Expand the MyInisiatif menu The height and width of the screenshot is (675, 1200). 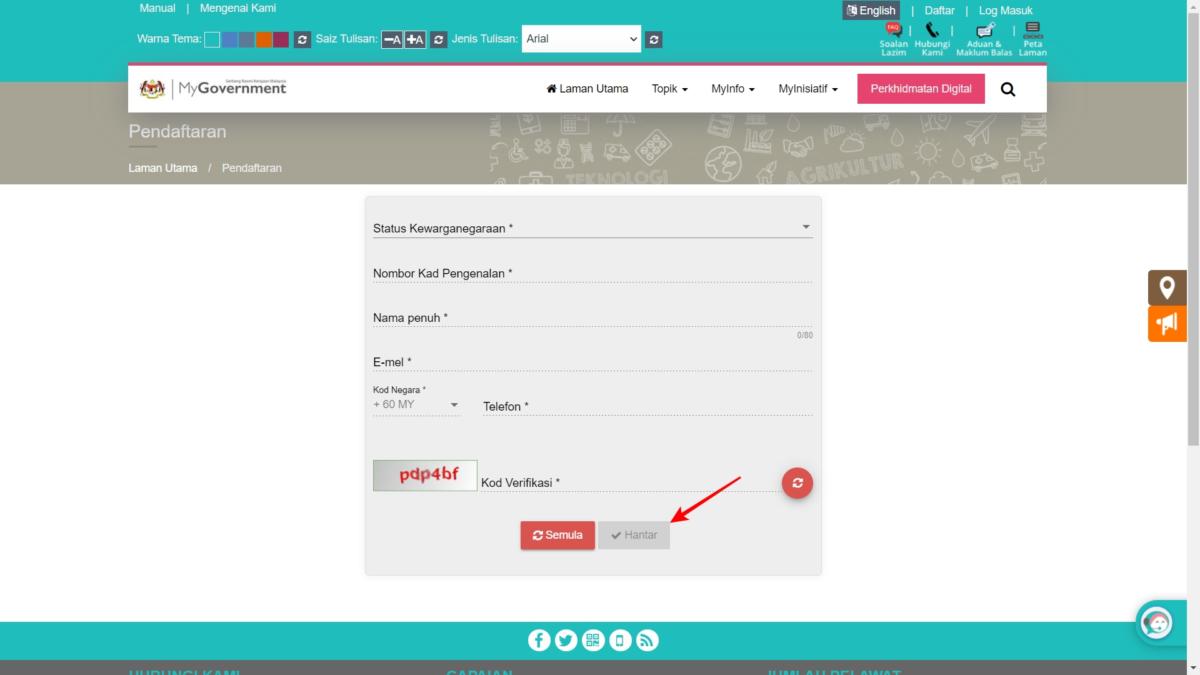click(x=808, y=89)
